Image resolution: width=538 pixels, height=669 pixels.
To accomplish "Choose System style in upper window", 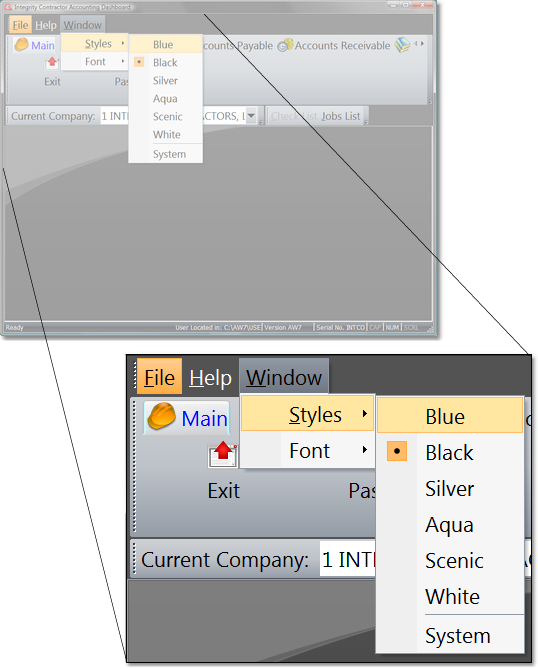I will (x=166, y=154).
